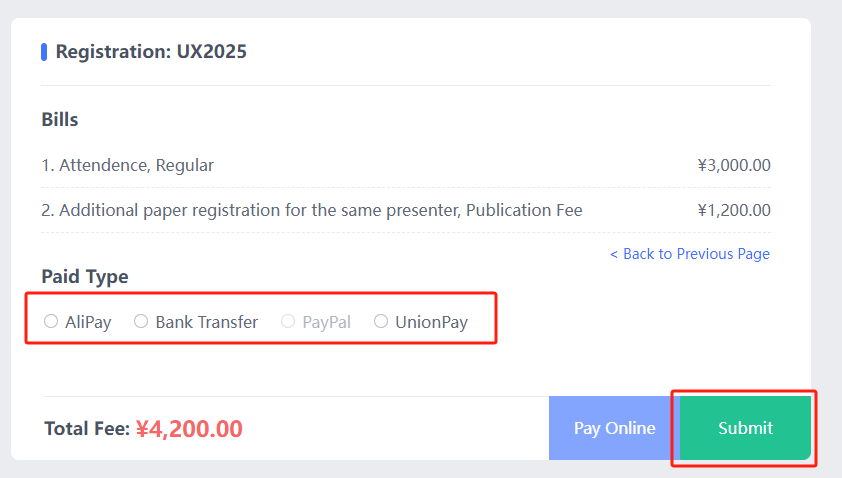Image resolution: width=842 pixels, height=478 pixels.
Task: Click the AliPay text label
Action: click(88, 322)
